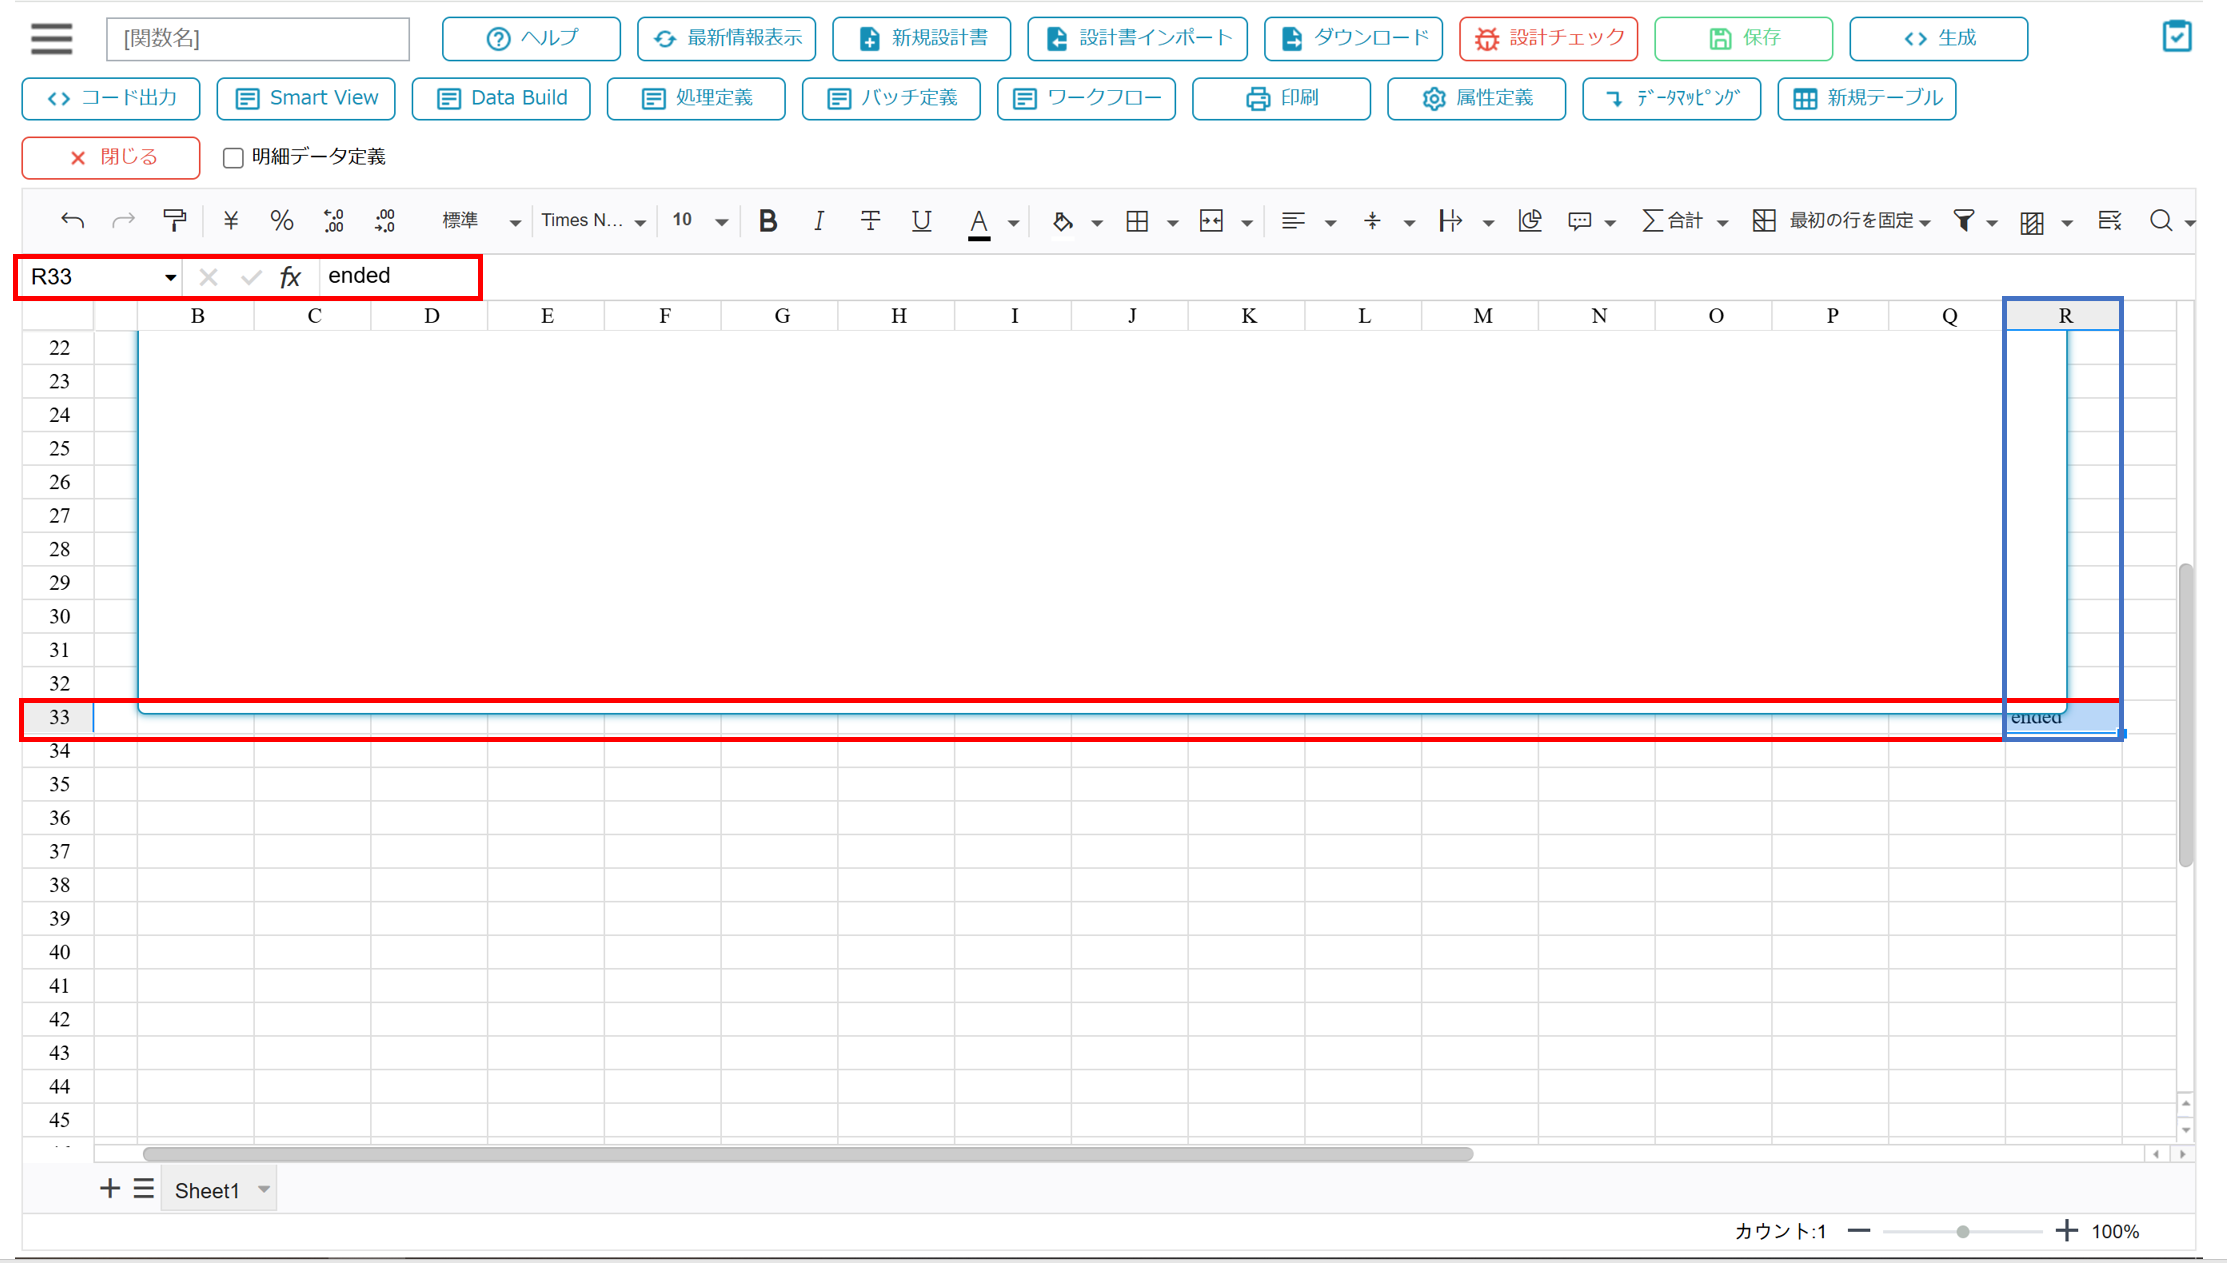This screenshot has height=1263, width=2227.
Task: Click horizontal align icon
Action: [x=1293, y=221]
